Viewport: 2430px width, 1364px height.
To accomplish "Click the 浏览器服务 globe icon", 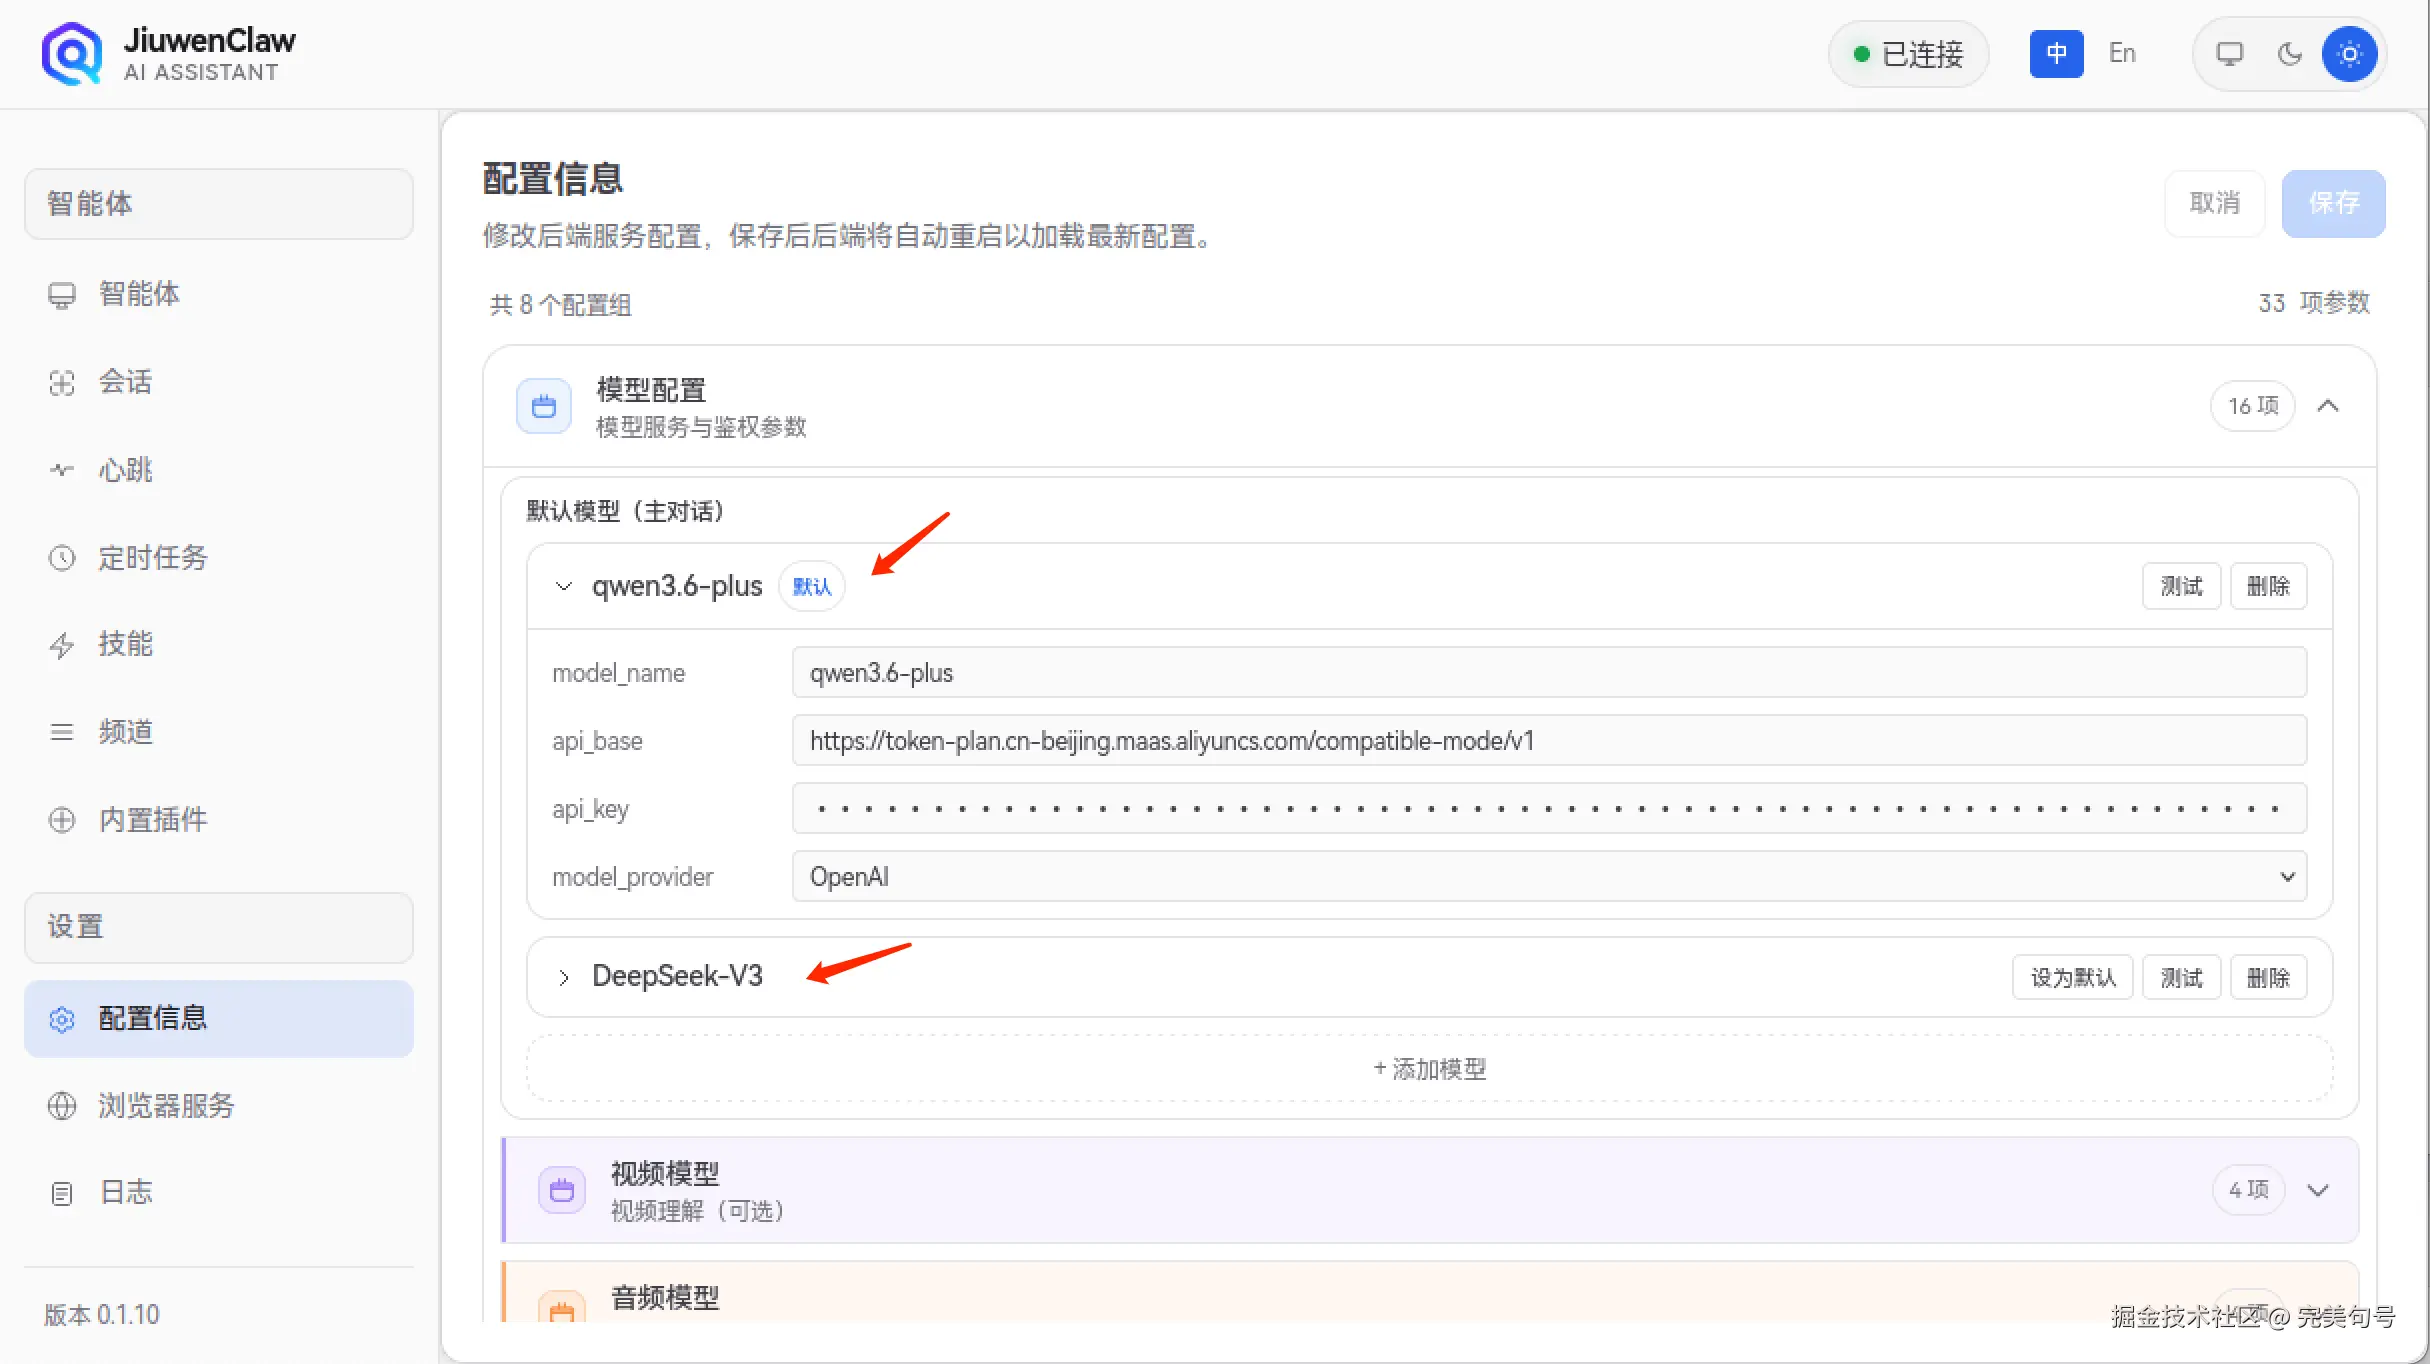I will [62, 1106].
